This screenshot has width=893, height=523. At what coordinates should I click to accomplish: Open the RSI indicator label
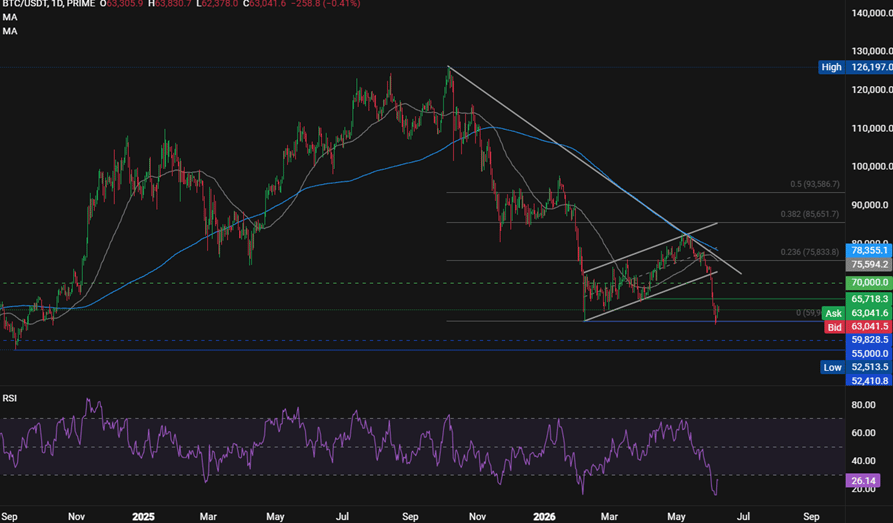(10, 398)
